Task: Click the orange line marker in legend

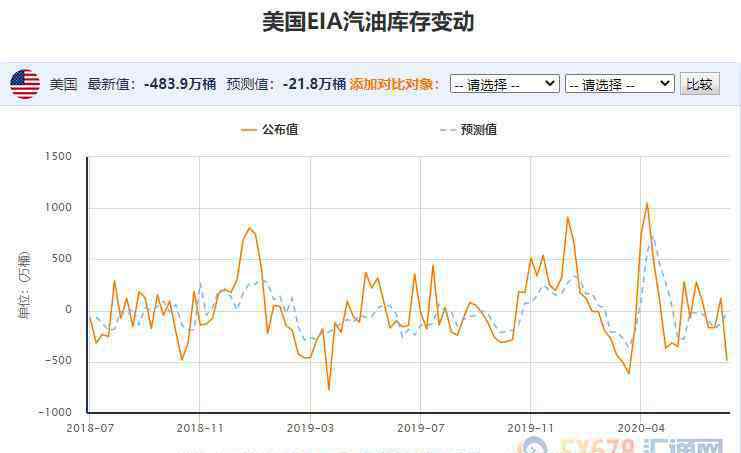Action: pyautogui.click(x=248, y=129)
